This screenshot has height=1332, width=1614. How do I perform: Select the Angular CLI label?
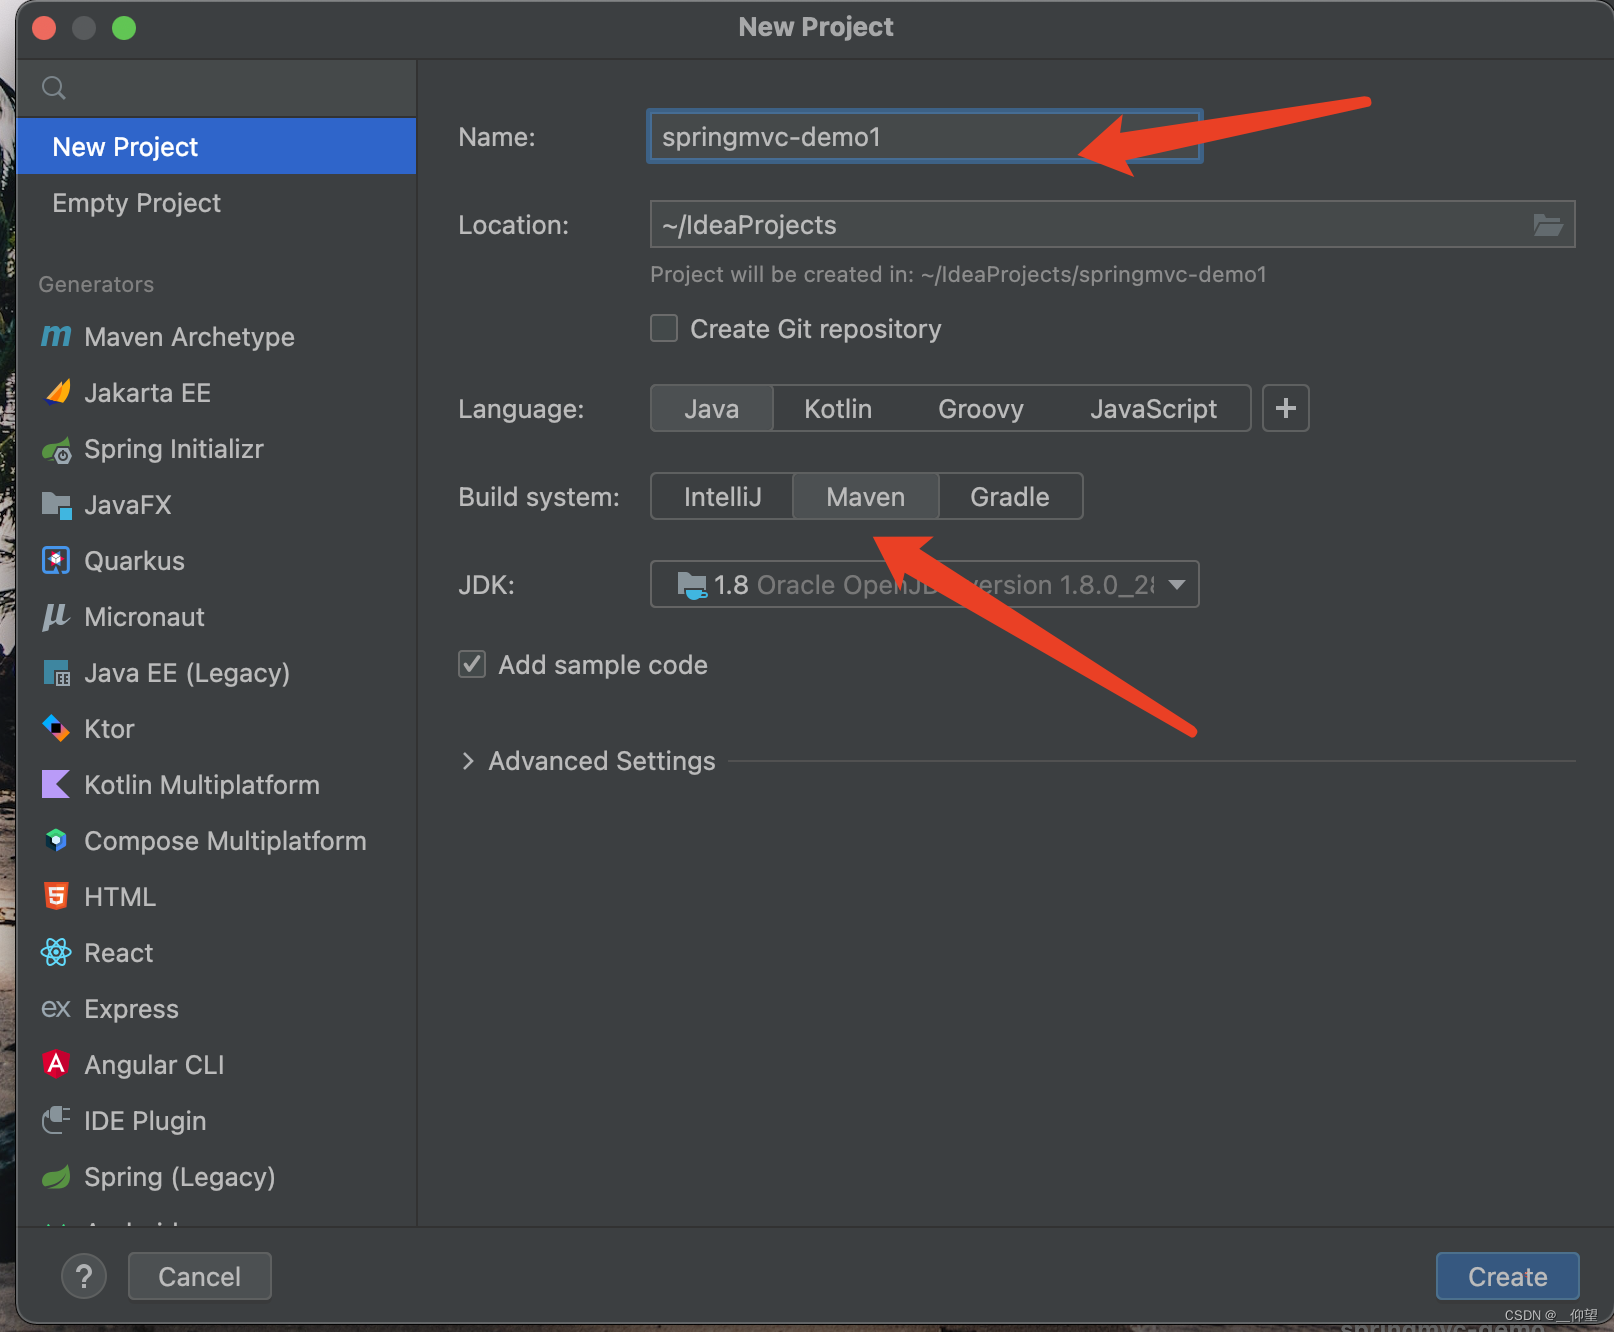(154, 1065)
